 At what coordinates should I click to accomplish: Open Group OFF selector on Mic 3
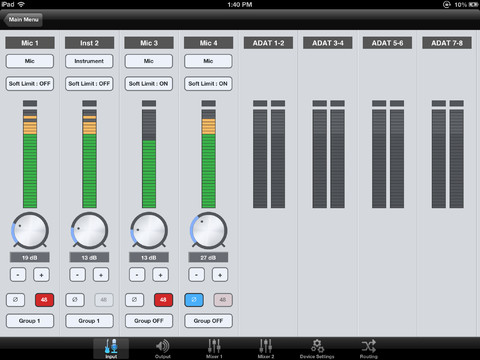(149, 321)
